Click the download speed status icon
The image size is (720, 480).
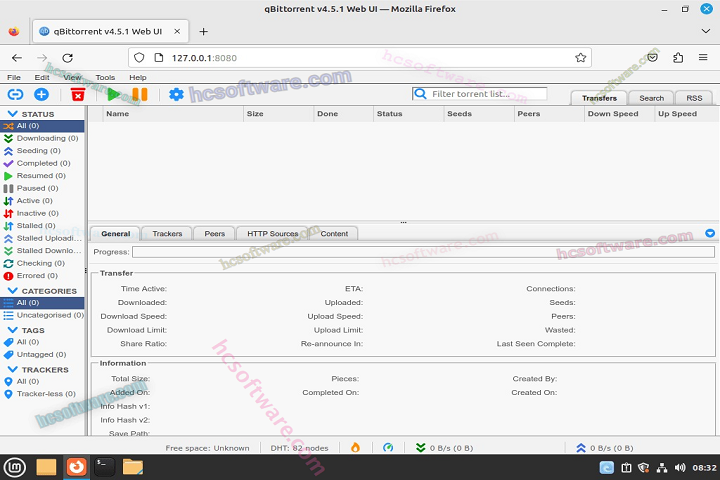pos(421,447)
